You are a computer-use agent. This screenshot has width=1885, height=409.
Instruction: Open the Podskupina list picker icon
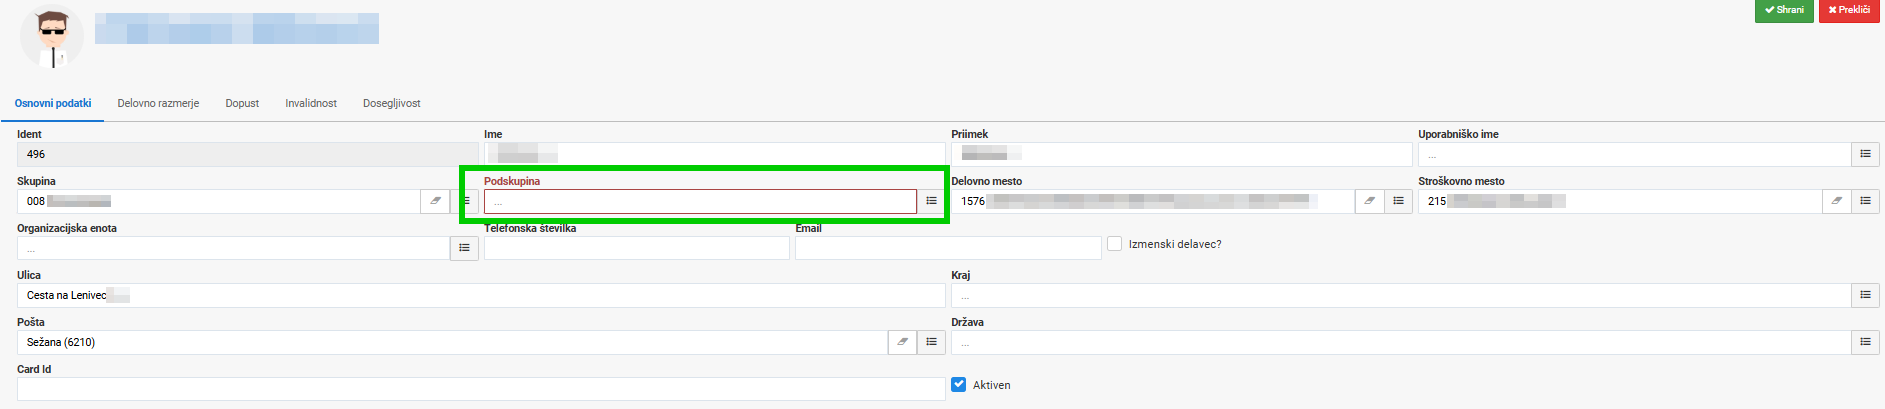(931, 201)
